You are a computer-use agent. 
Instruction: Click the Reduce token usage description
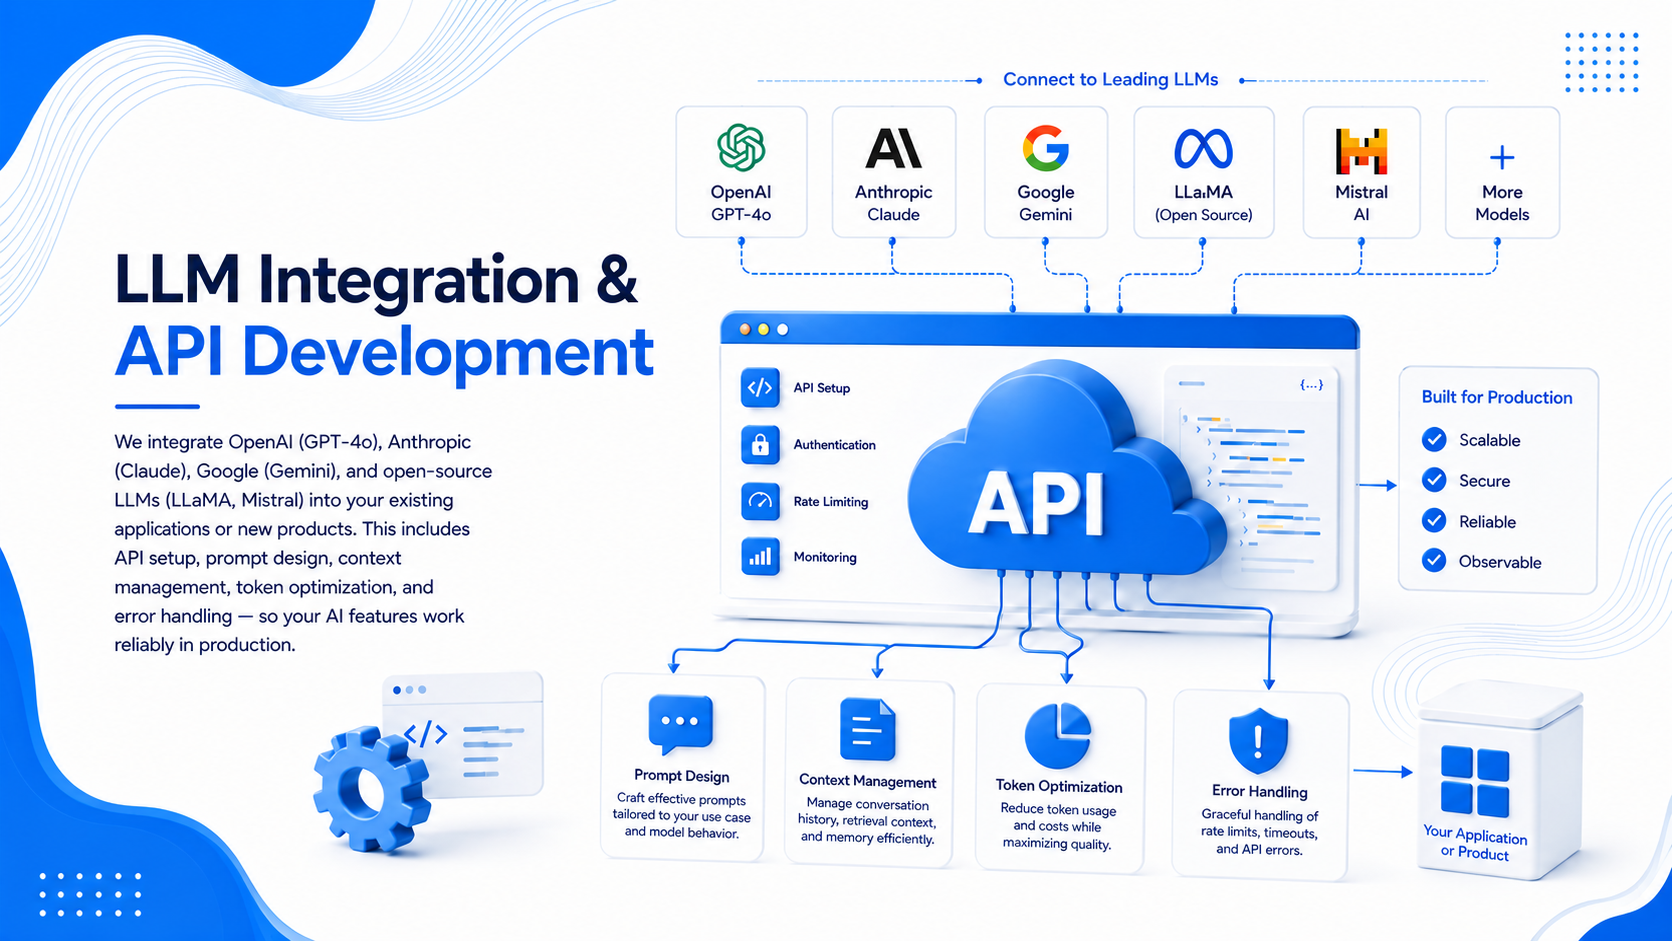pos(1058,827)
